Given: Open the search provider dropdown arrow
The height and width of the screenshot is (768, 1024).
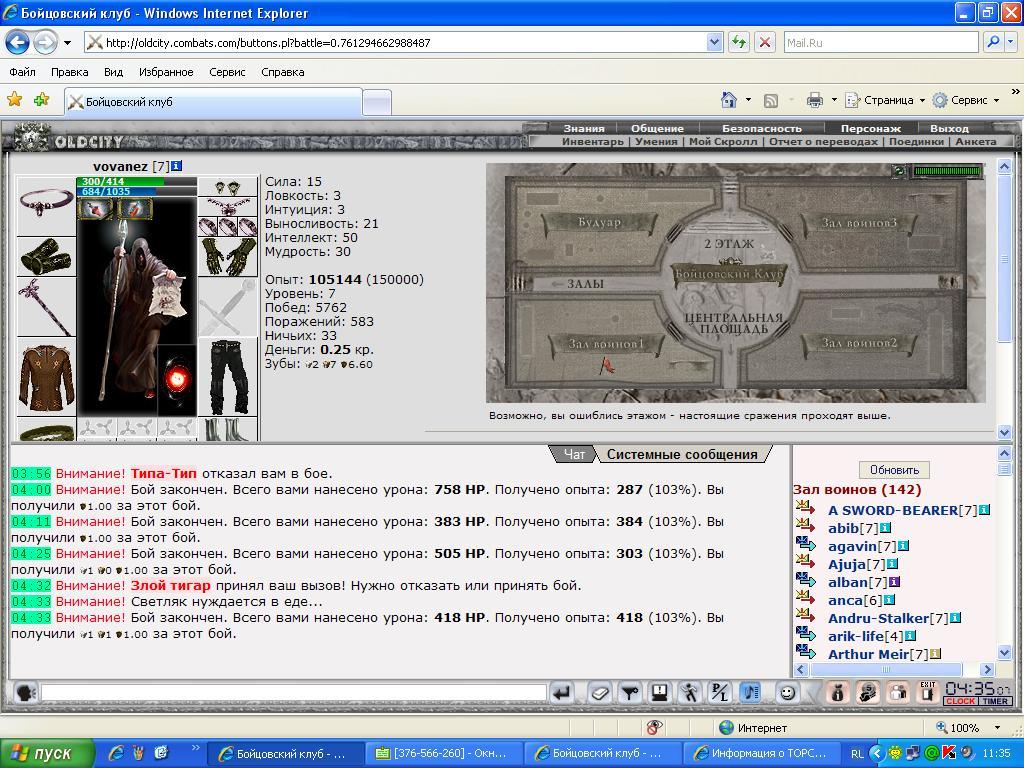Looking at the screenshot, I should pos(1010,42).
